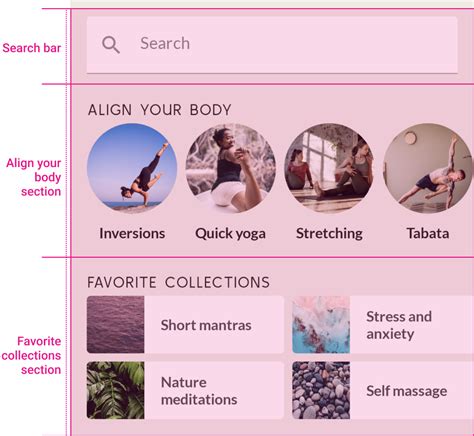The width and height of the screenshot is (474, 436).
Task: Click the Stress and anxiety abstract thumbnail
Action: (321, 325)
